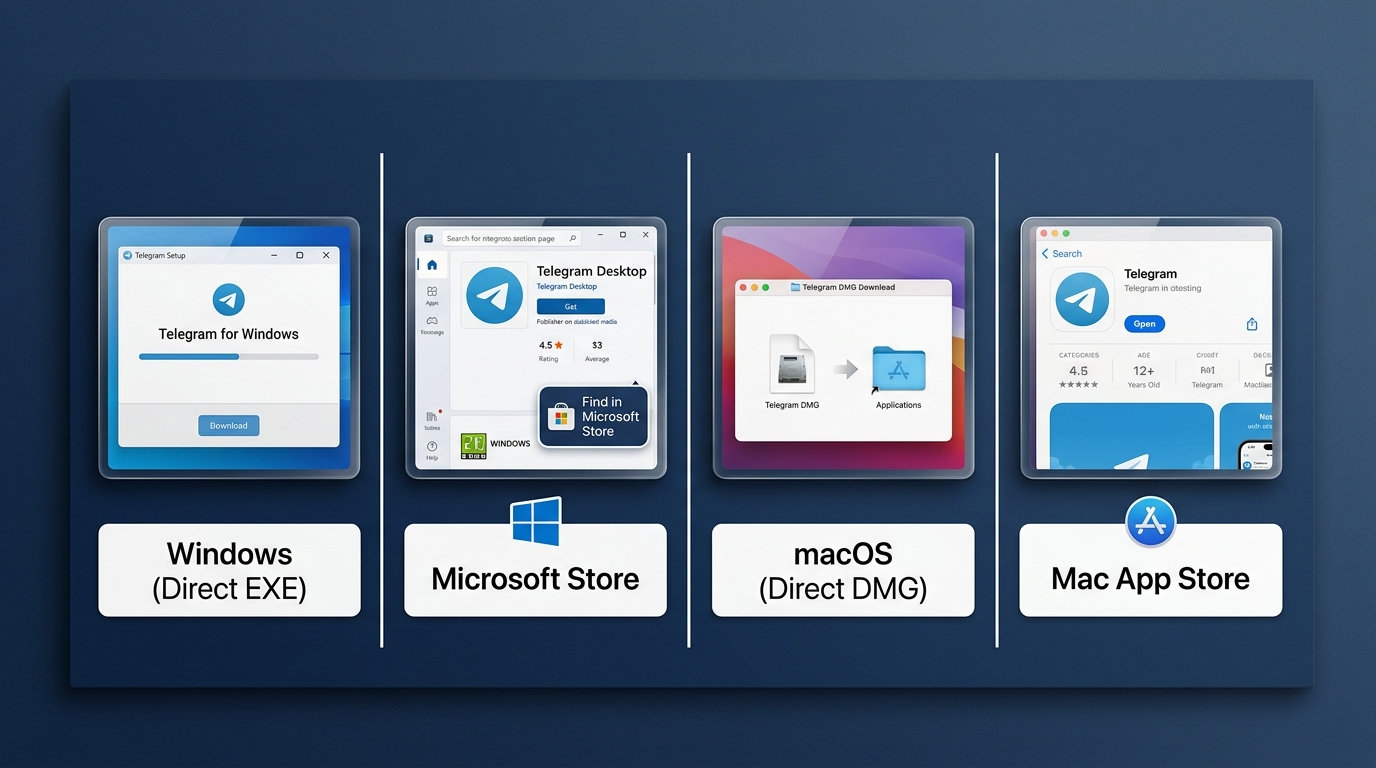
Task: Select the 'Telegram Desktop' bold title text
Action: pos(591,271)
